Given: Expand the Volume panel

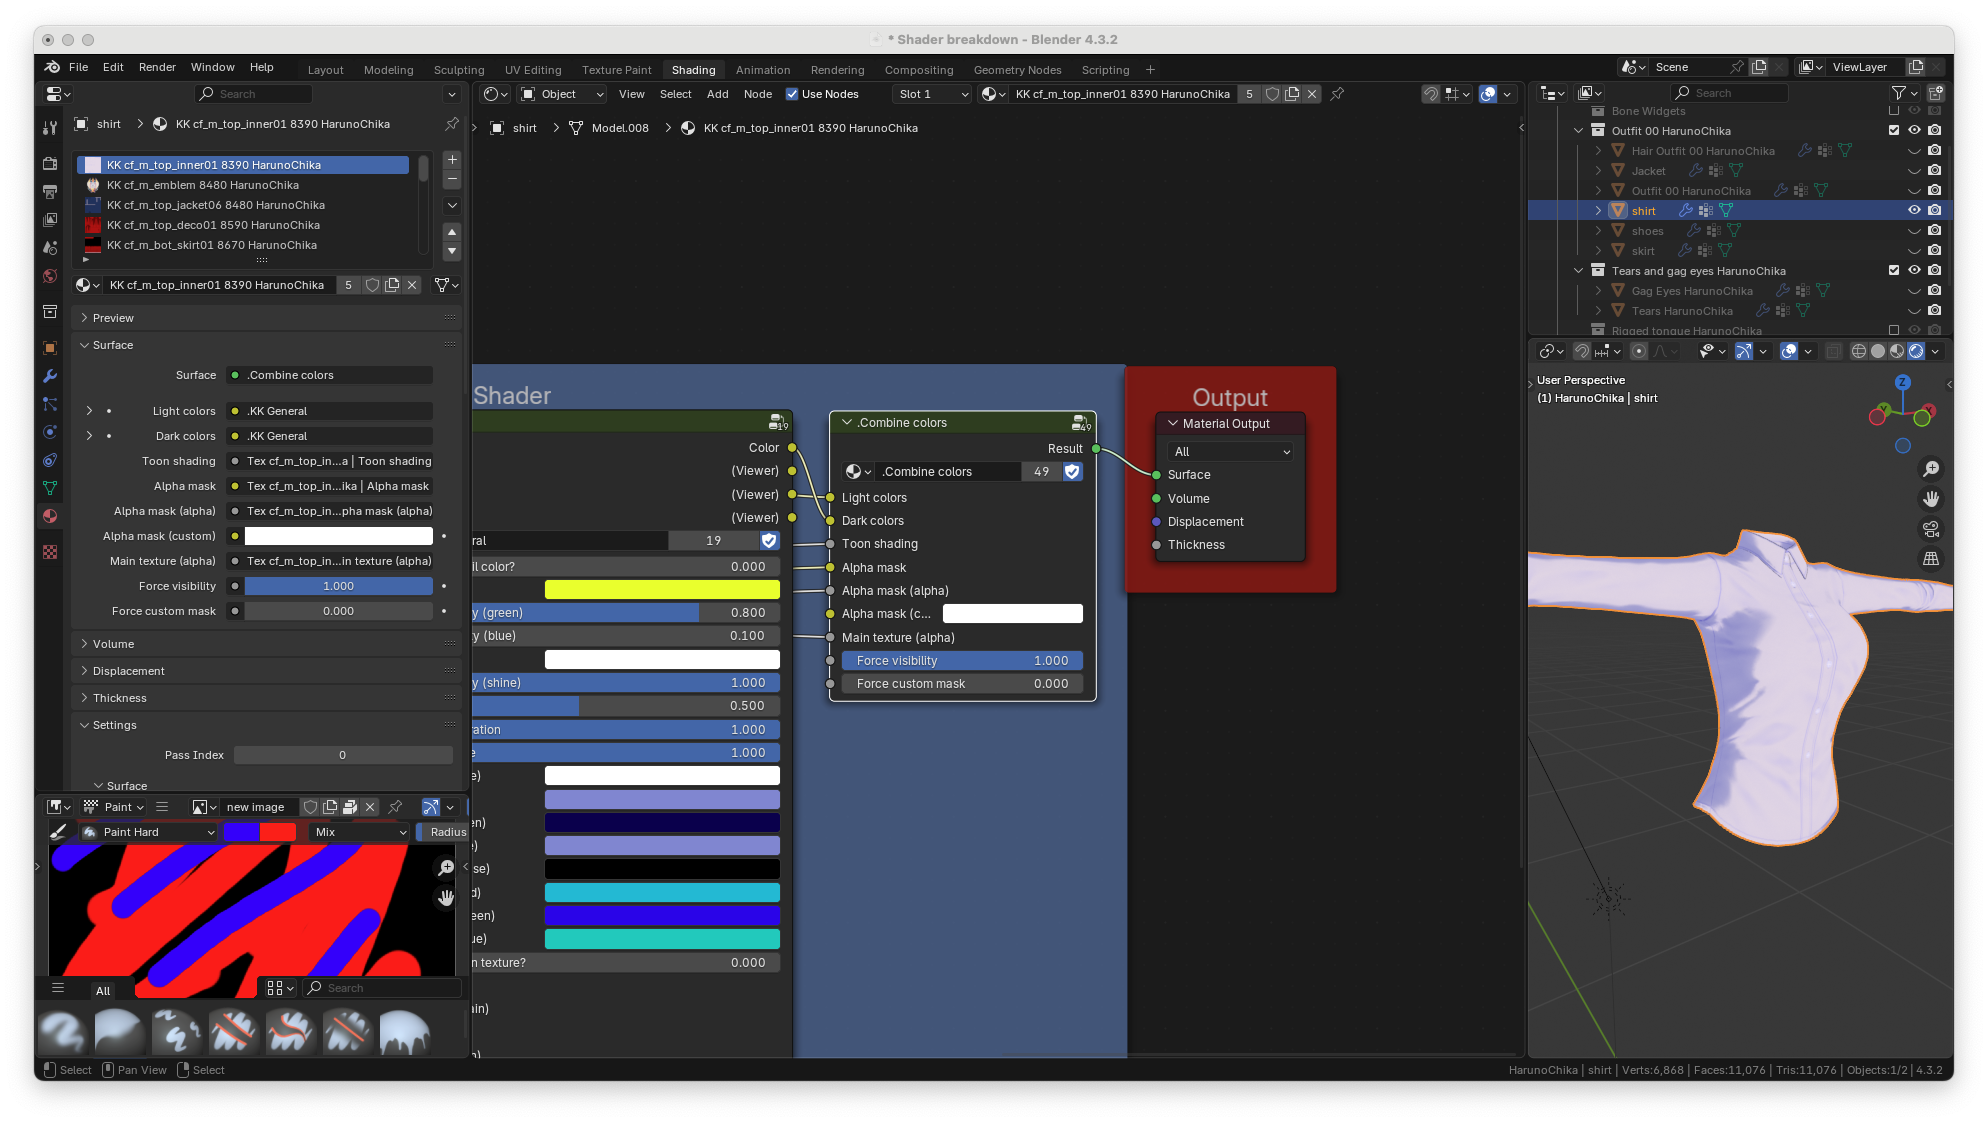Looking at the screenshot, I should coord(113,644).
